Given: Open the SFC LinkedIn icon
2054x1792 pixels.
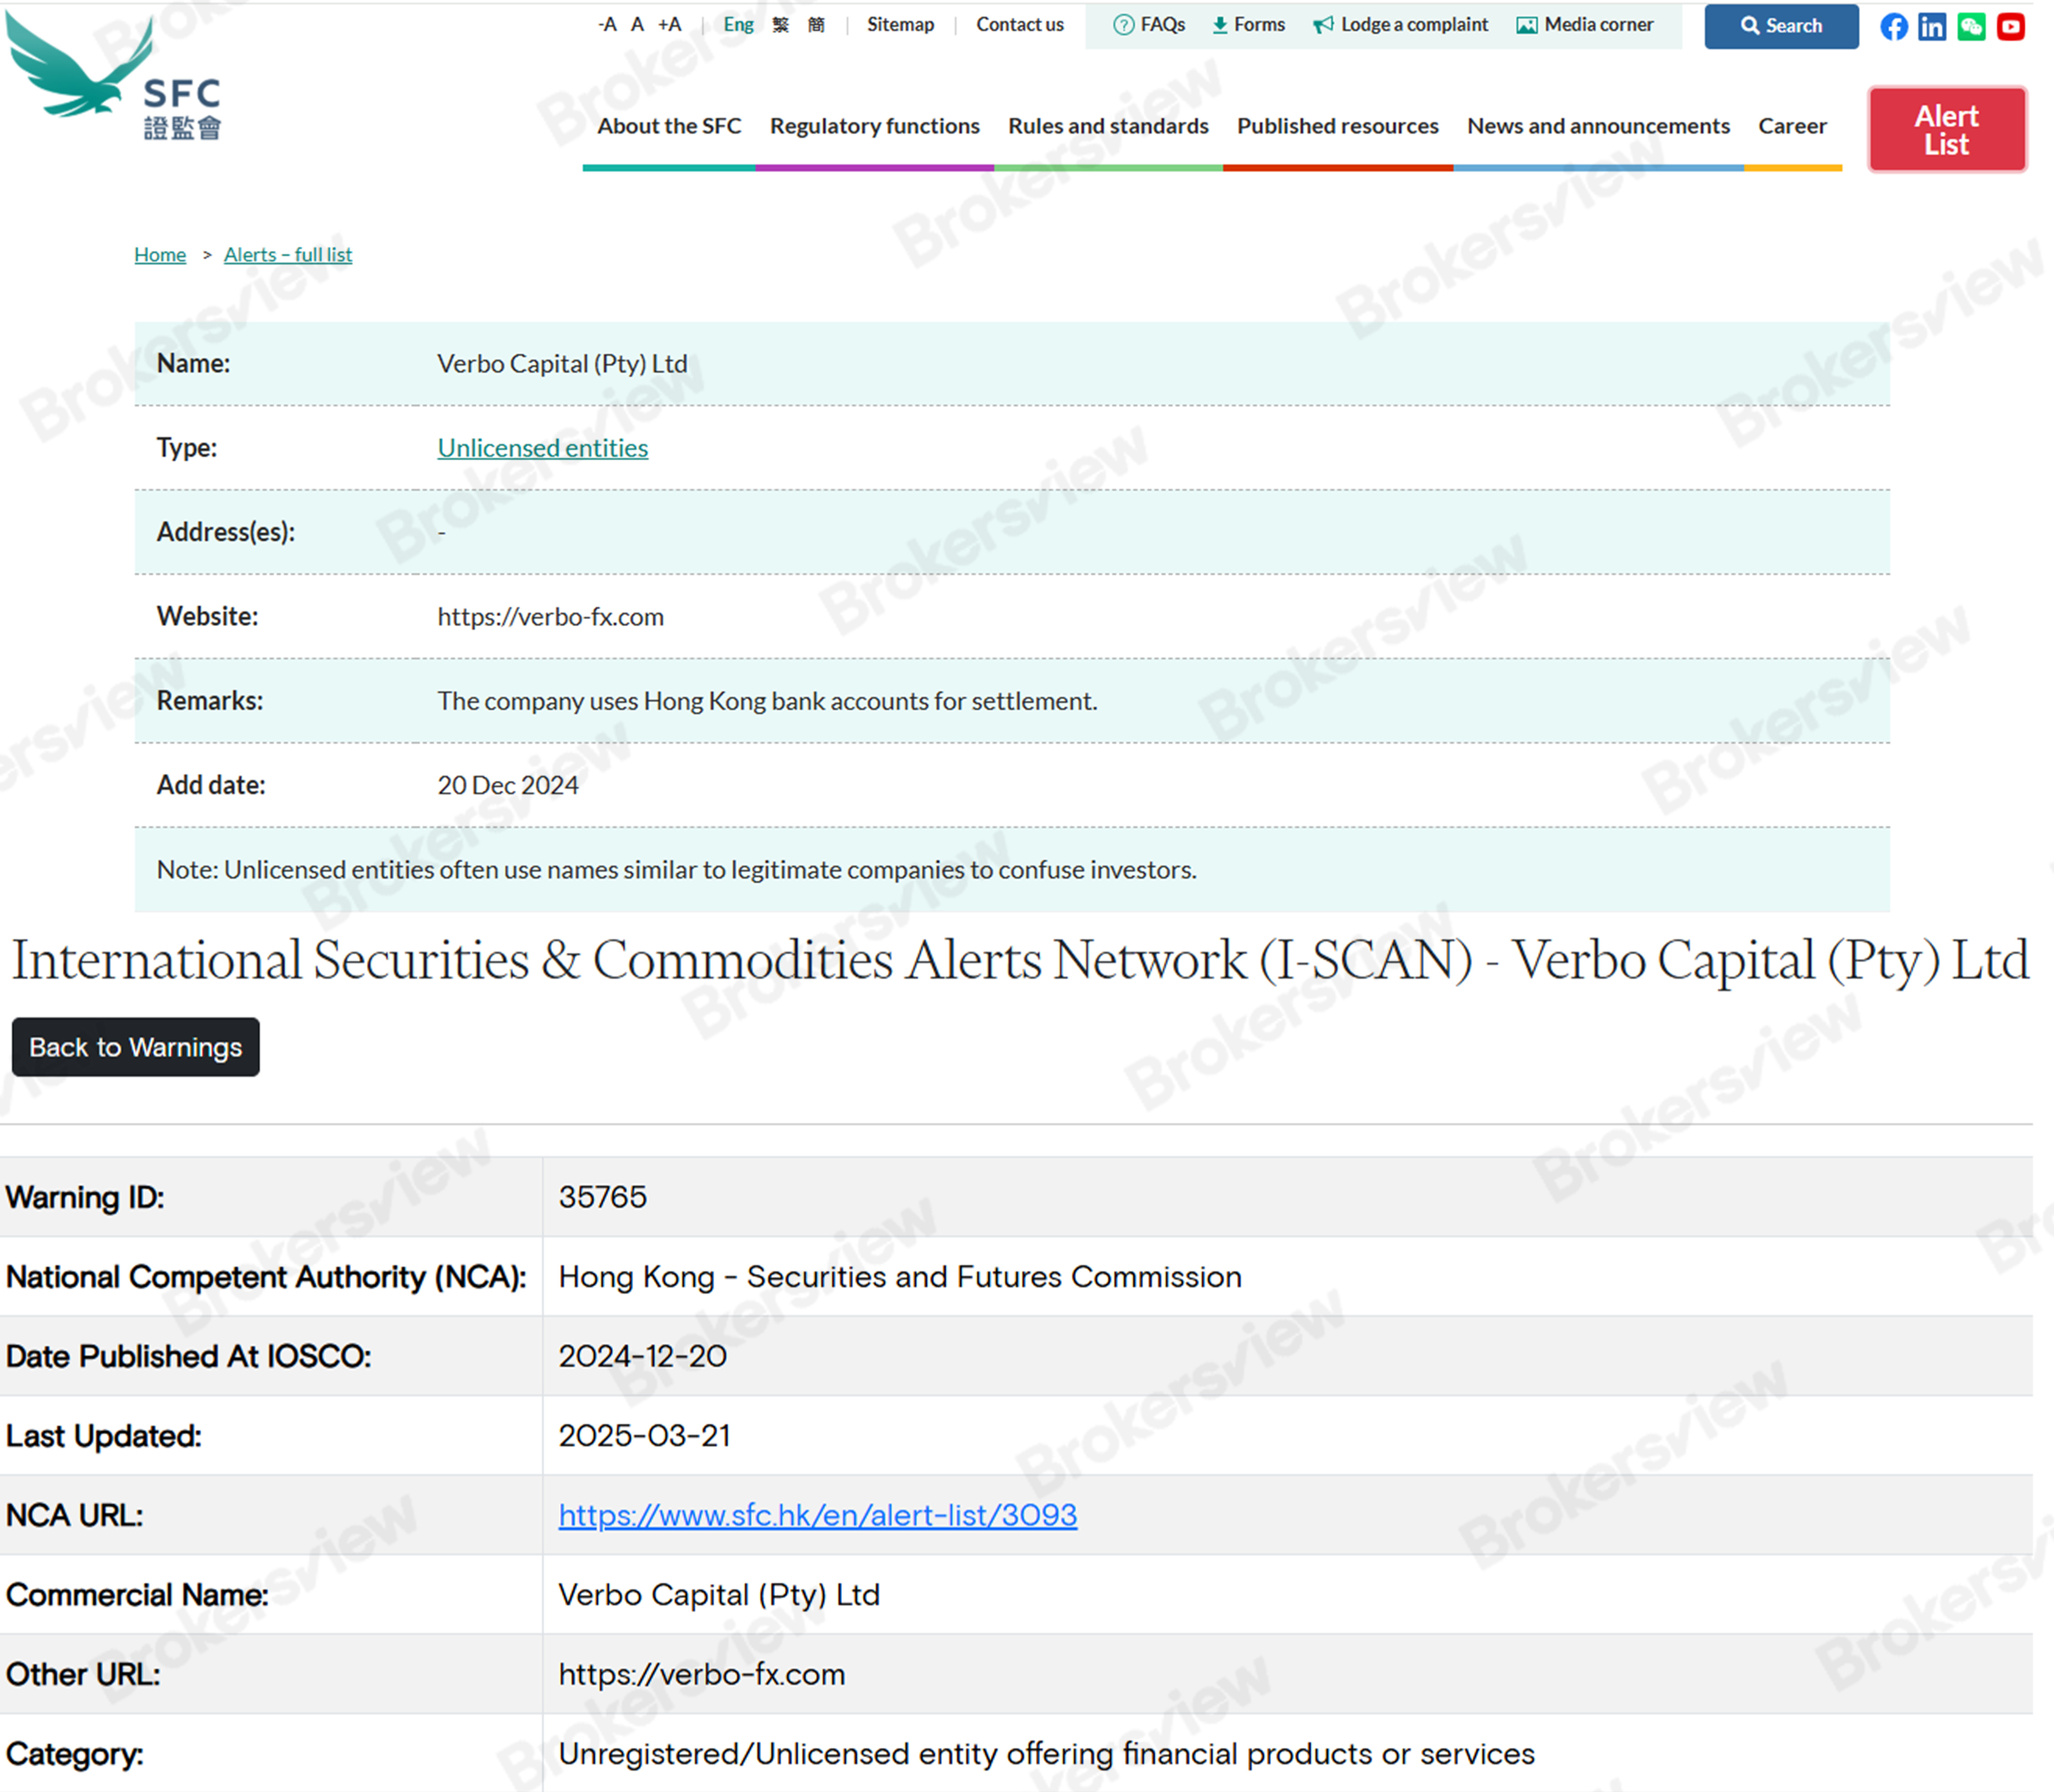Looking at the screenshot, I should [x=1932, y=27].
